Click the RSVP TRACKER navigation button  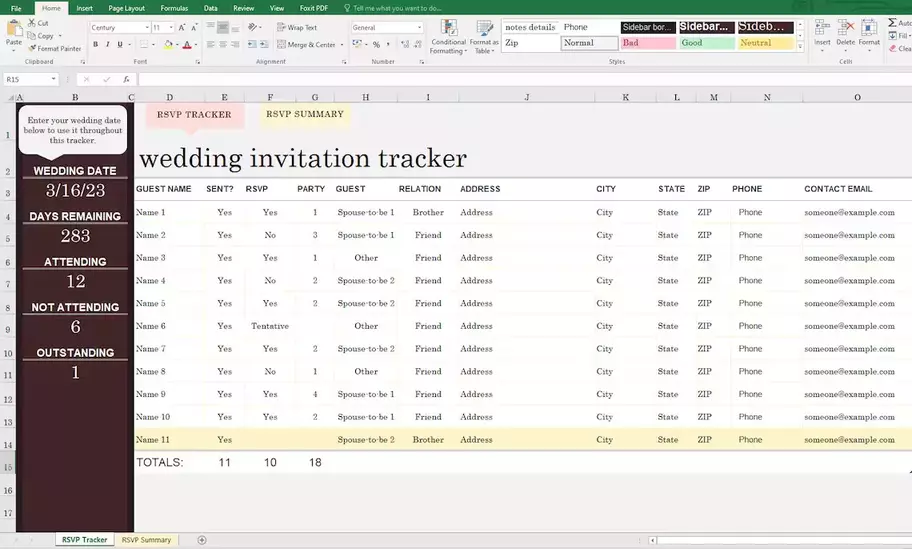[x=194, y=115]
